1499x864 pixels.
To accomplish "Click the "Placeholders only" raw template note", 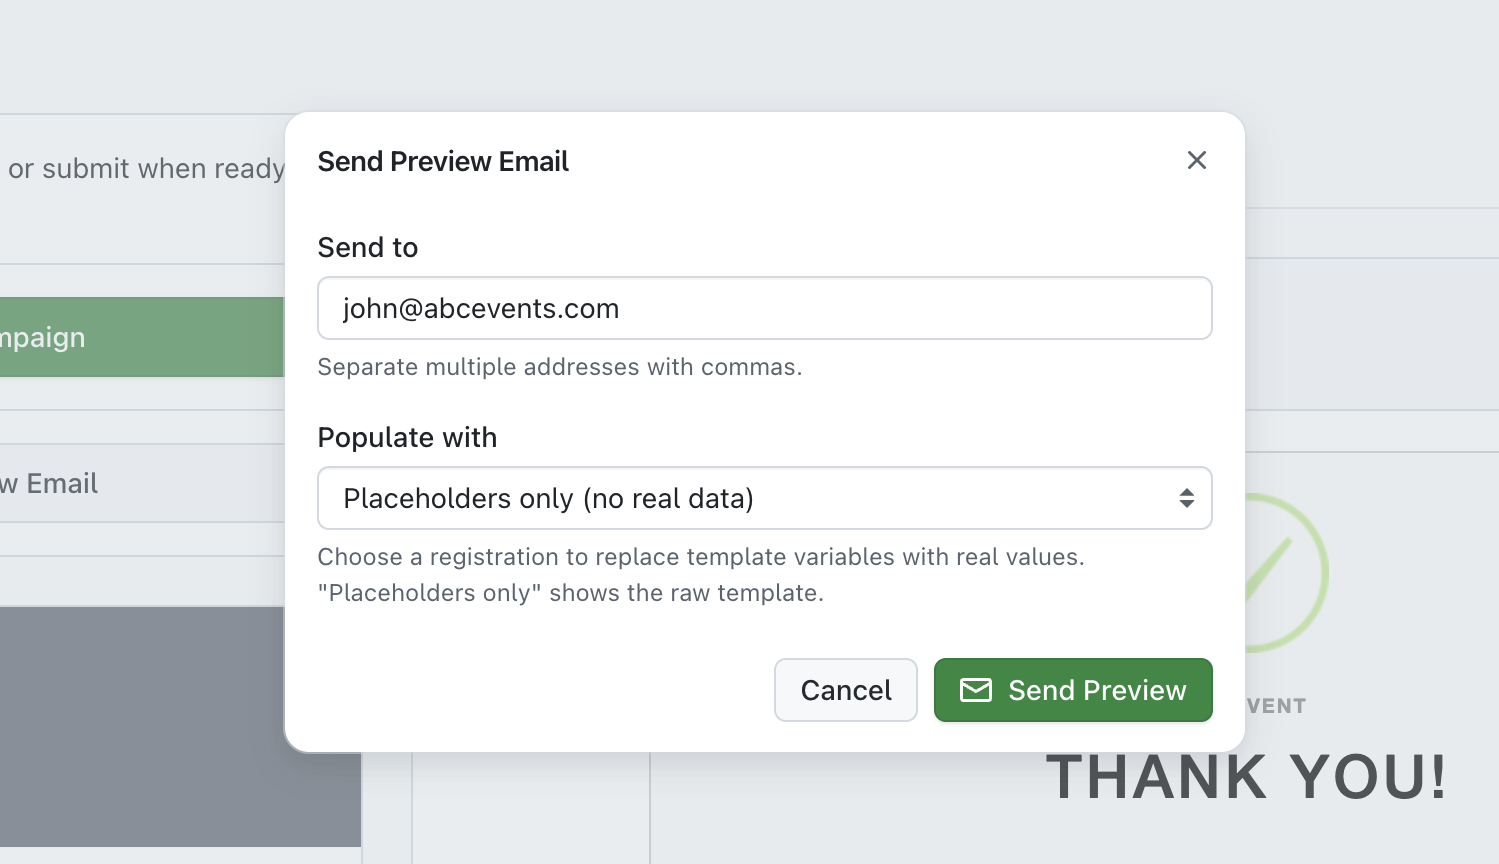I will [x=571, y=593].
